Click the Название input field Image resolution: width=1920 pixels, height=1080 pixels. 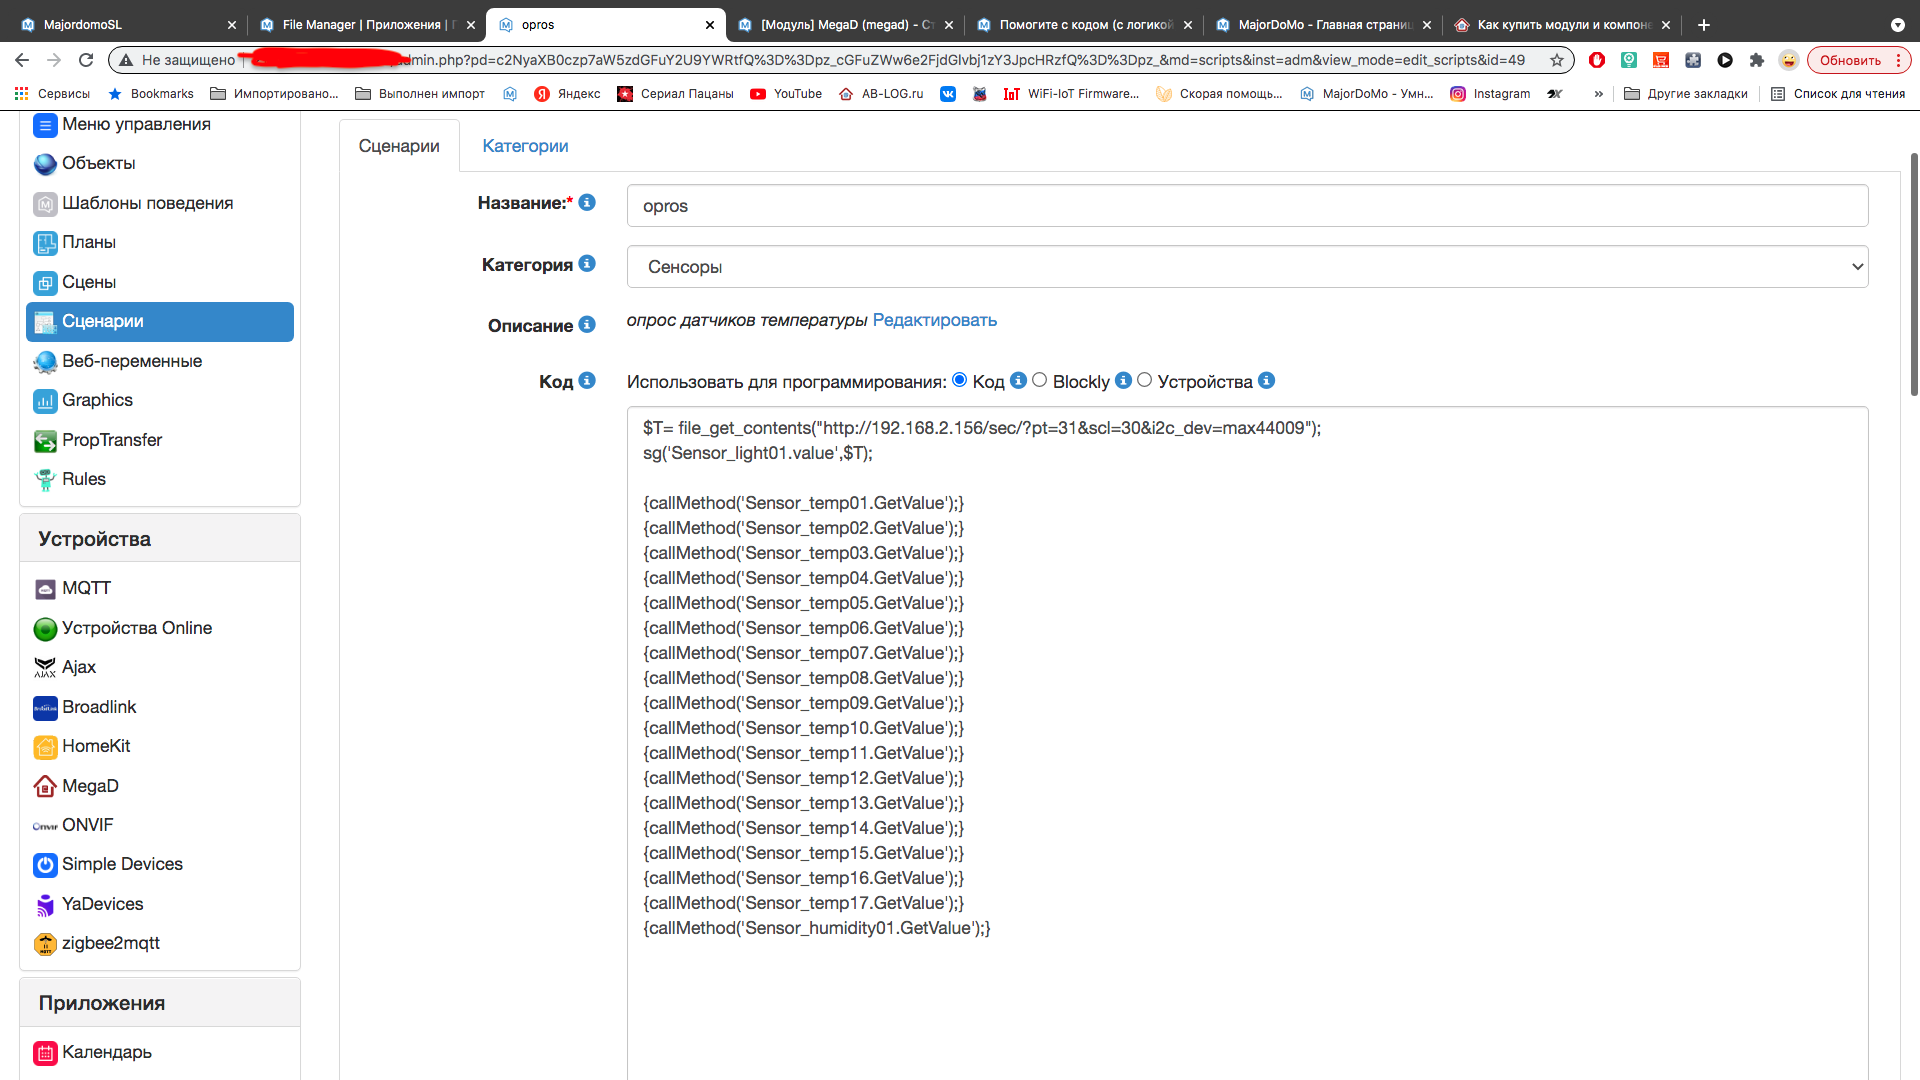click(1247, 206)
